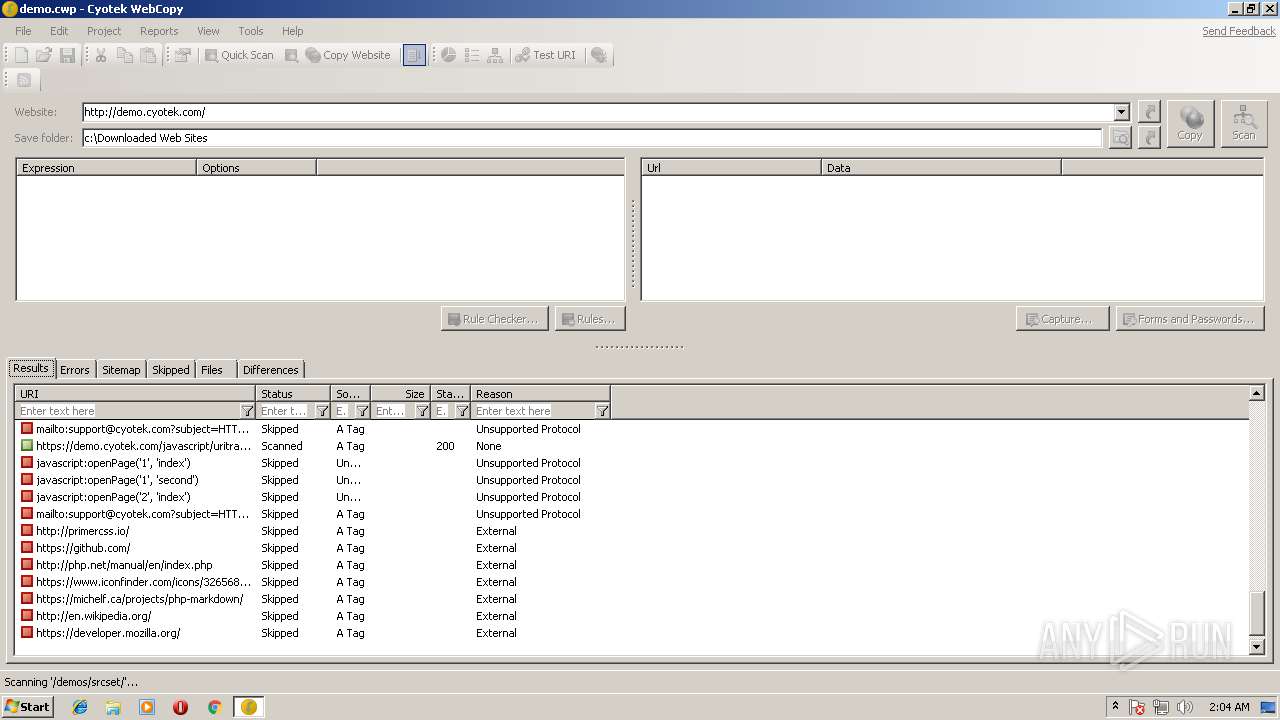Open the Status code column filter dropdown
Image resolution: width=1280 pixels, height=720 pixels.
(462, 411)
